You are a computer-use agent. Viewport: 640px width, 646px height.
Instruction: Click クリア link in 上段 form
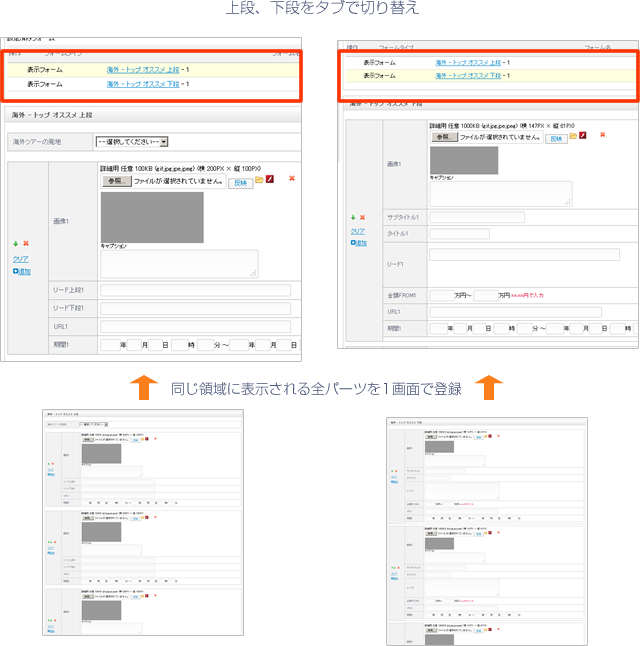[20, 258]
